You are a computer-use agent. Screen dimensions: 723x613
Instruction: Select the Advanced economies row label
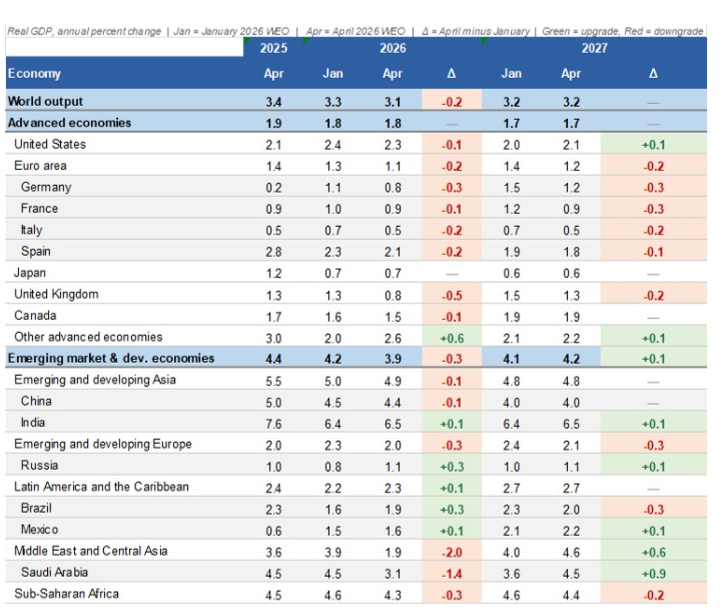[69, 123]
